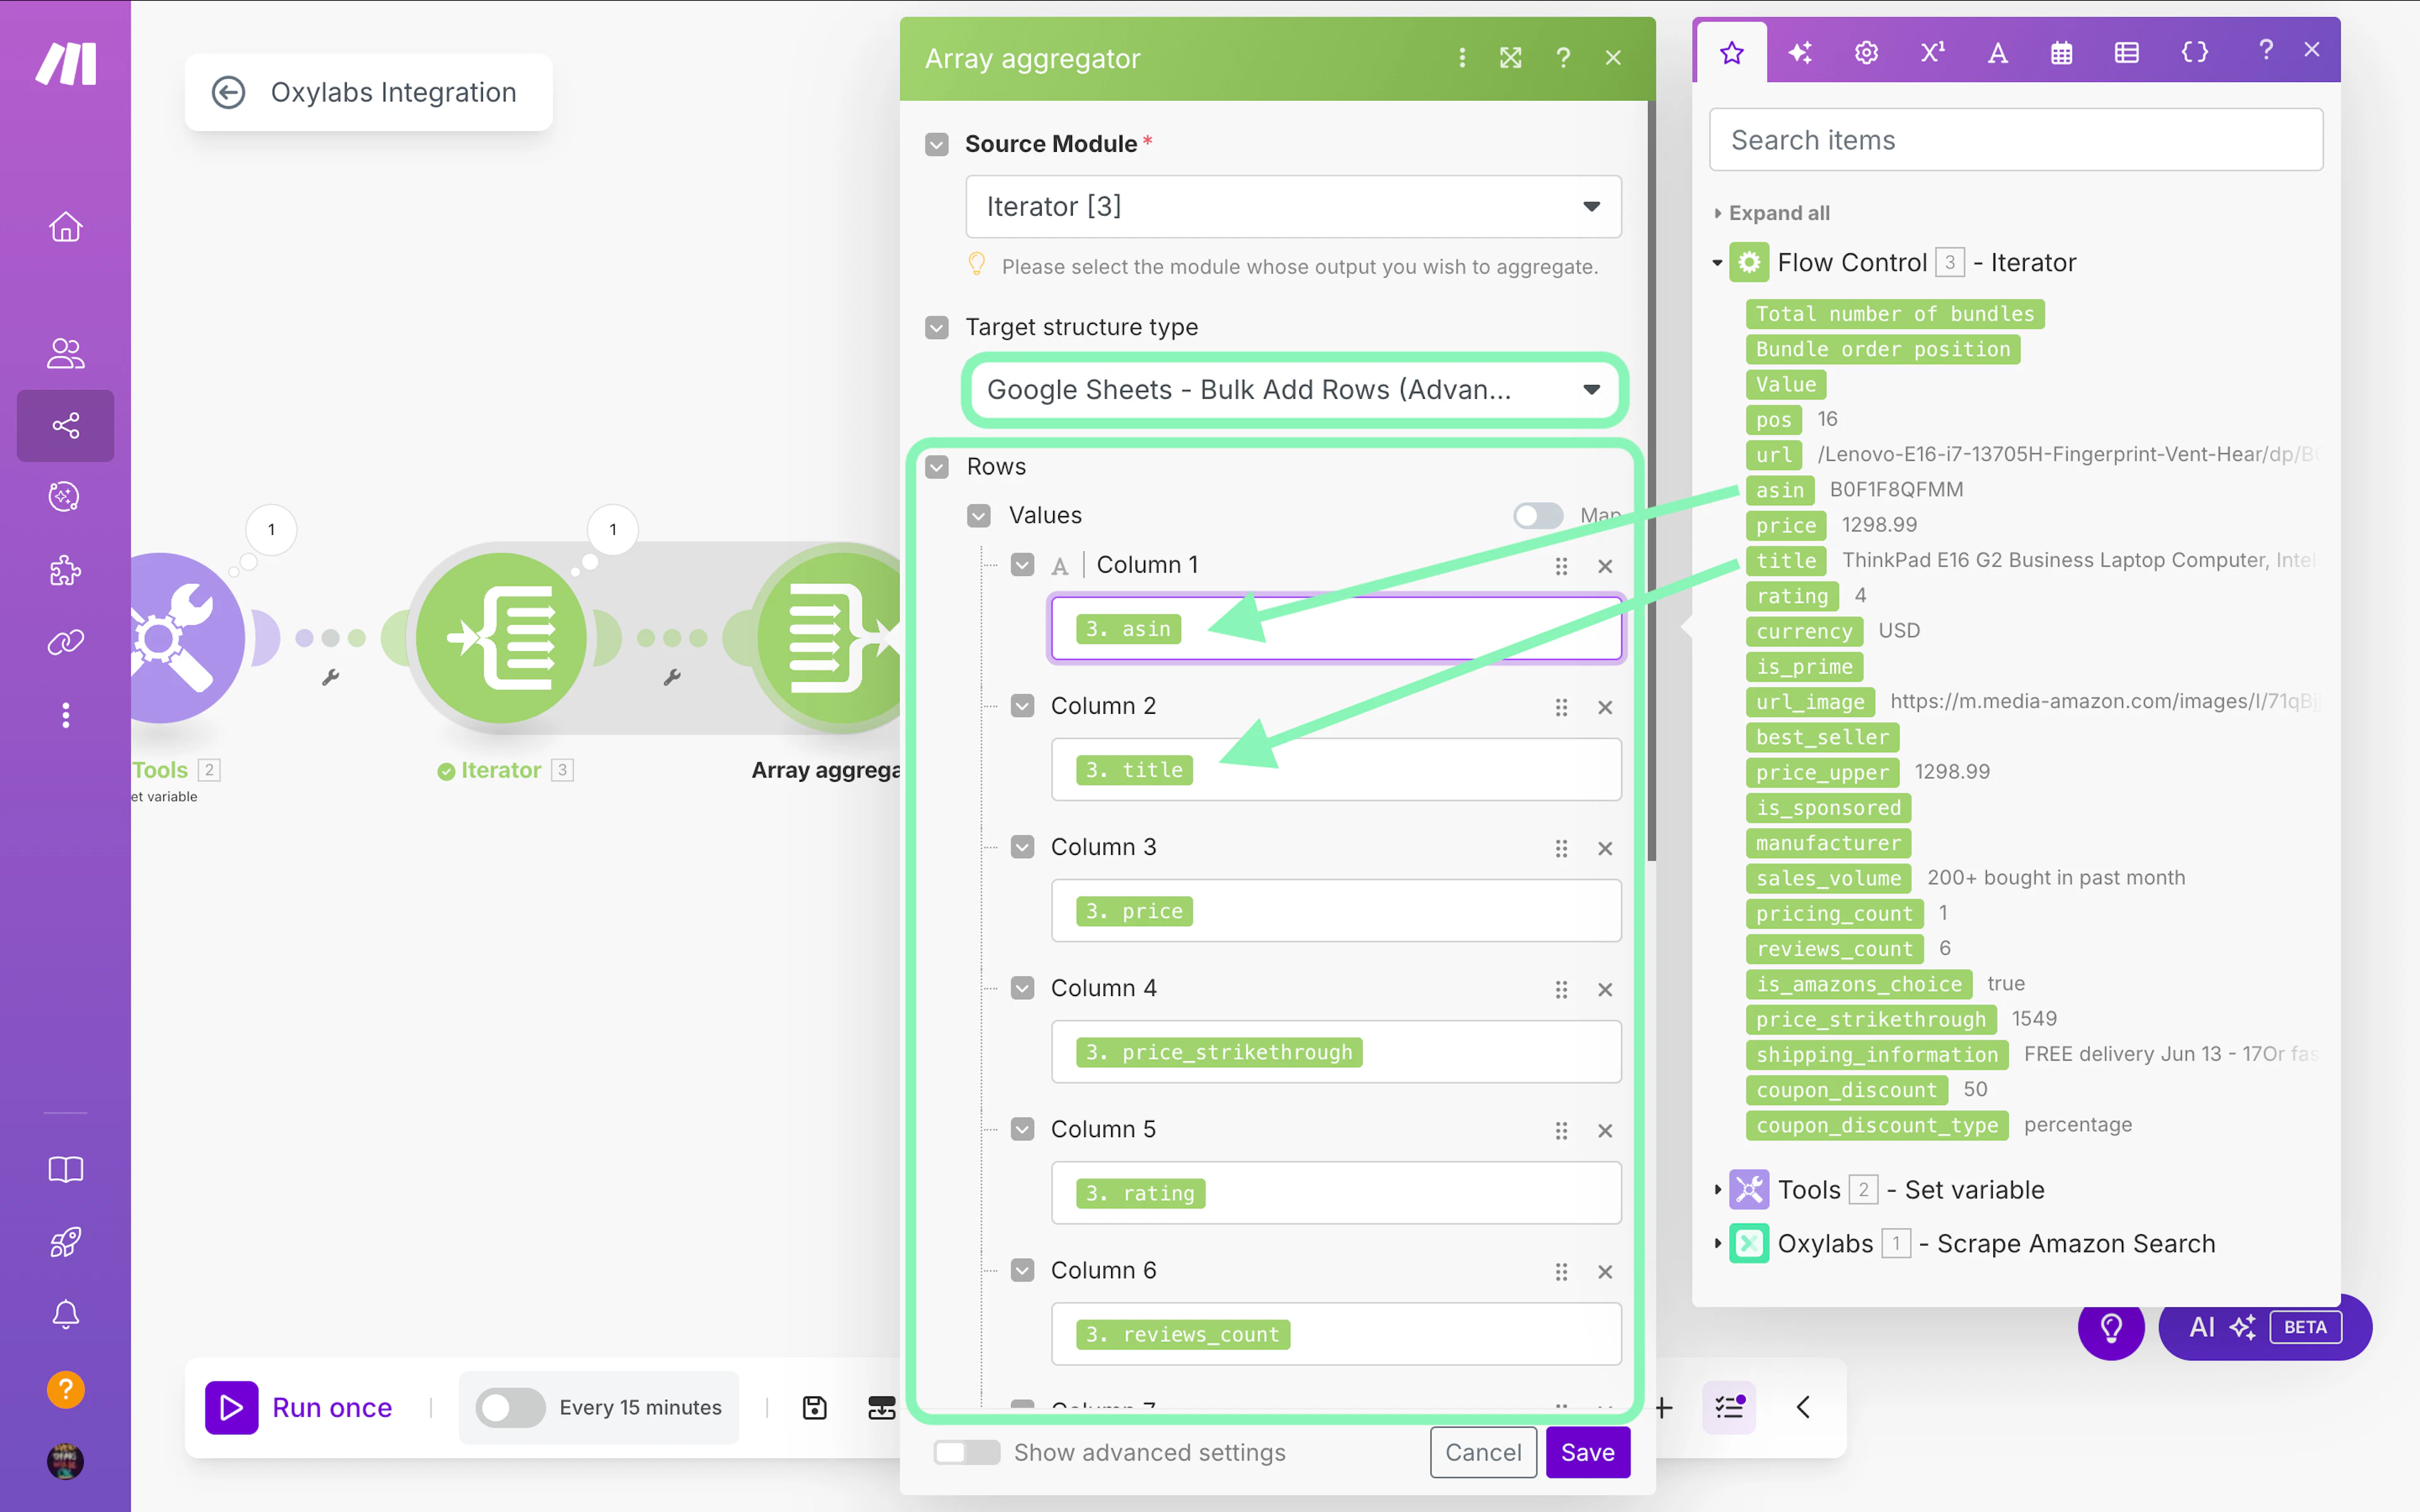
Task: Open the Source Module Iterator [3] dropdown
Action: 1293,206
